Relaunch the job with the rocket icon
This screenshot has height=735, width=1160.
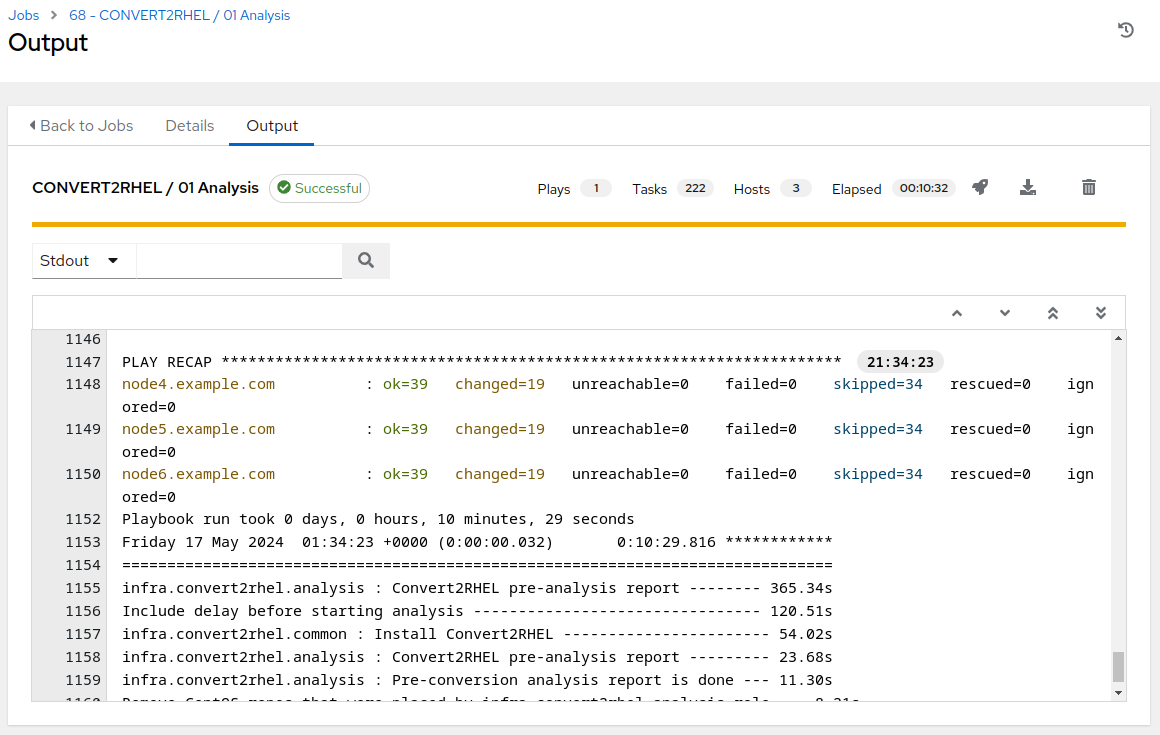980,188
